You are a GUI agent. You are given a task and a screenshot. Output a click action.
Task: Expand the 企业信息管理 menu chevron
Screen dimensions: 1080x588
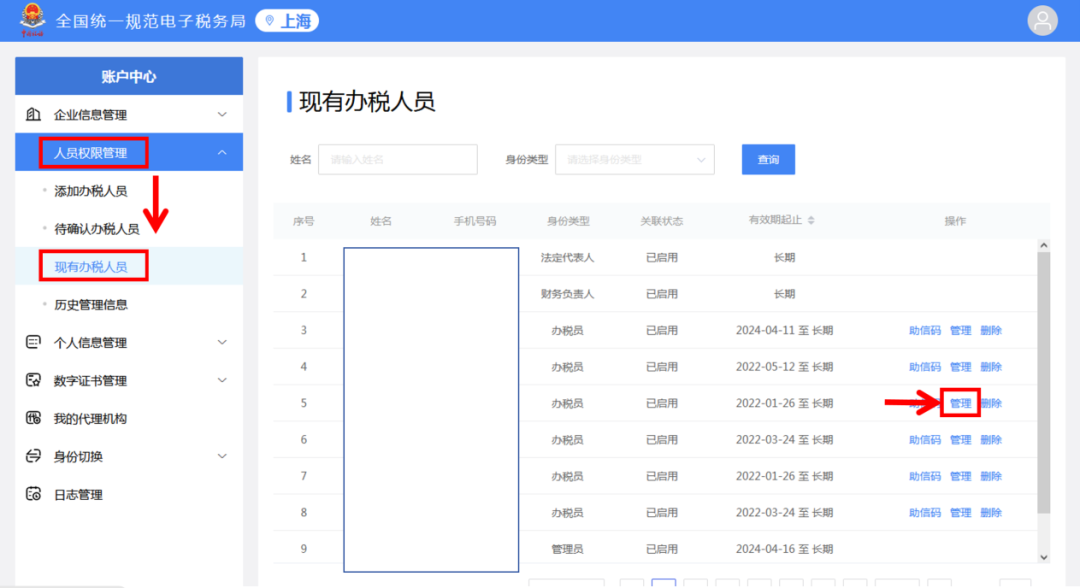[x=222, y=114]
